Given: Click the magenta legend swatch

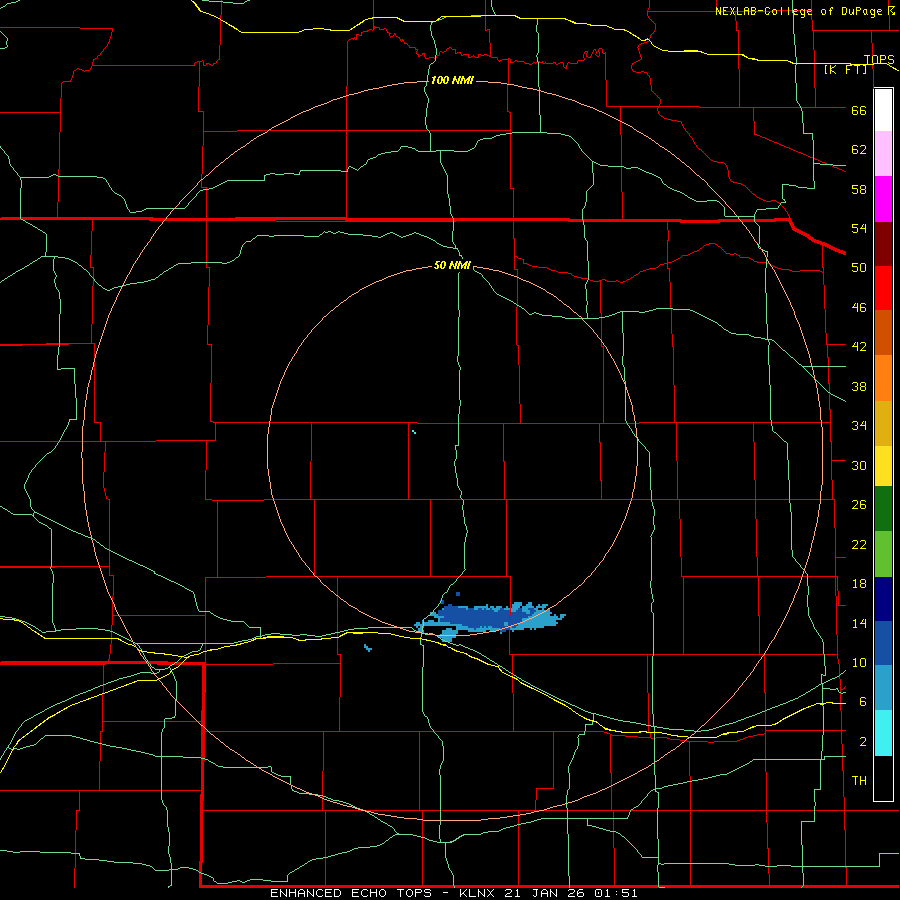Looking at the screenshot, I should point(883,199).
